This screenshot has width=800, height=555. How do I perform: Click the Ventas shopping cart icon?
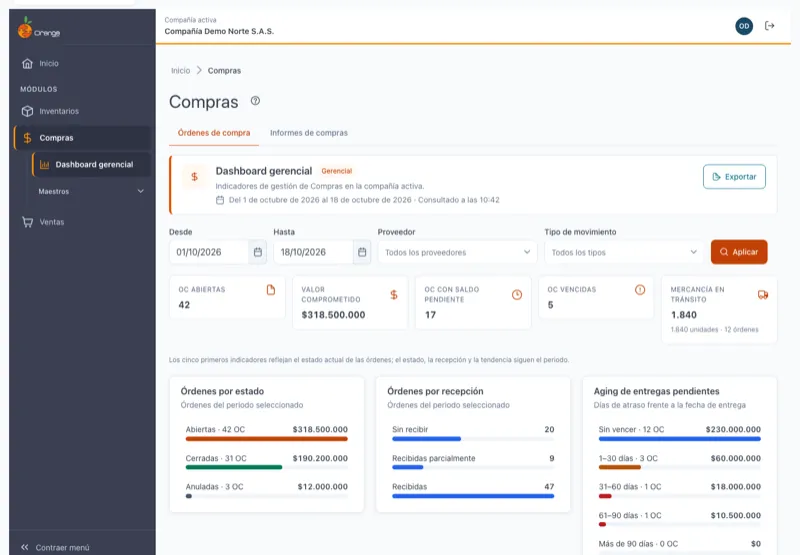pos(28,222)
